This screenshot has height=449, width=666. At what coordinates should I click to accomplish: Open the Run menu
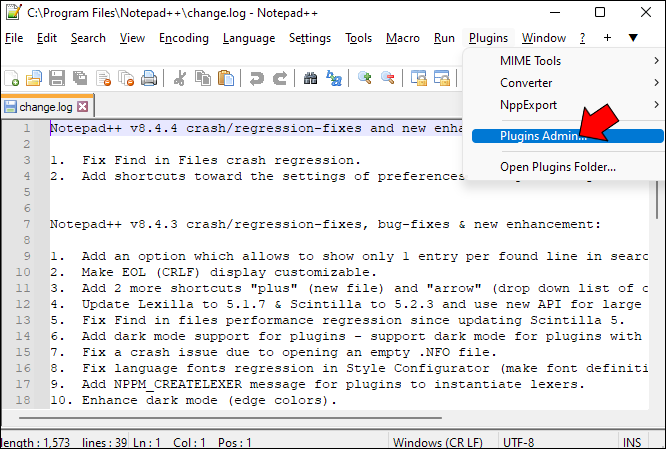point(444,38)
